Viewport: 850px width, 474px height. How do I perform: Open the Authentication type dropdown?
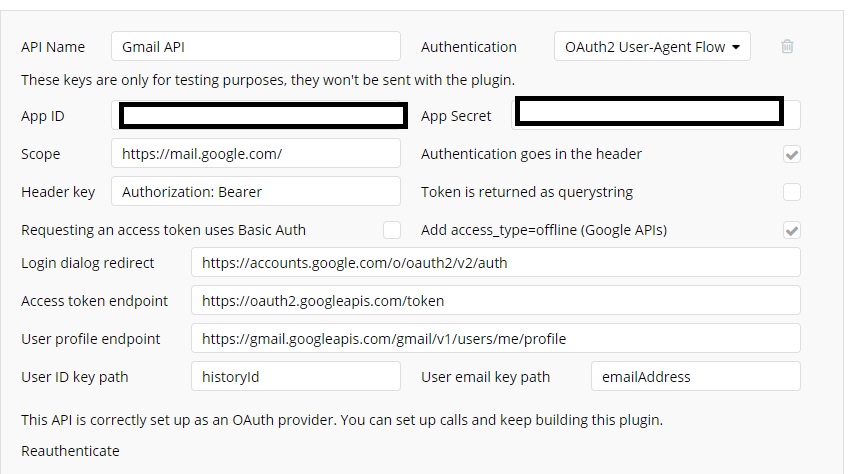click(x=652, y=47)
